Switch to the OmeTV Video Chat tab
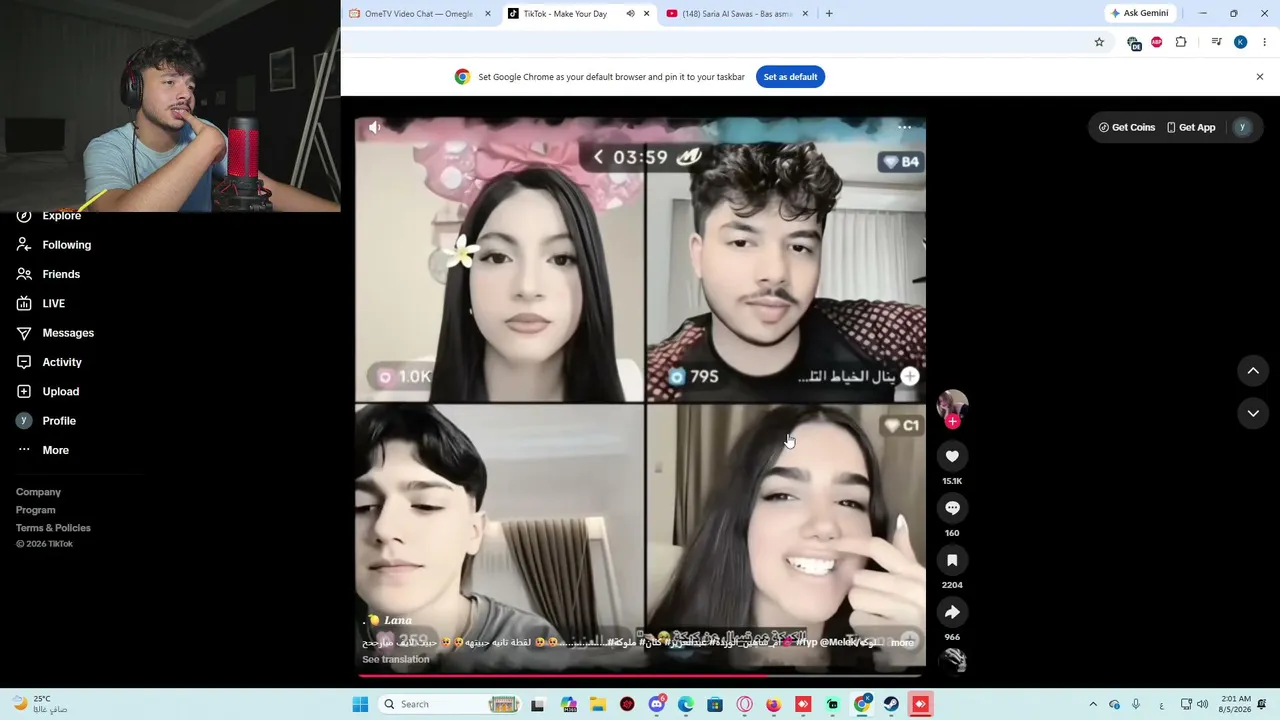 coord(419,14)
